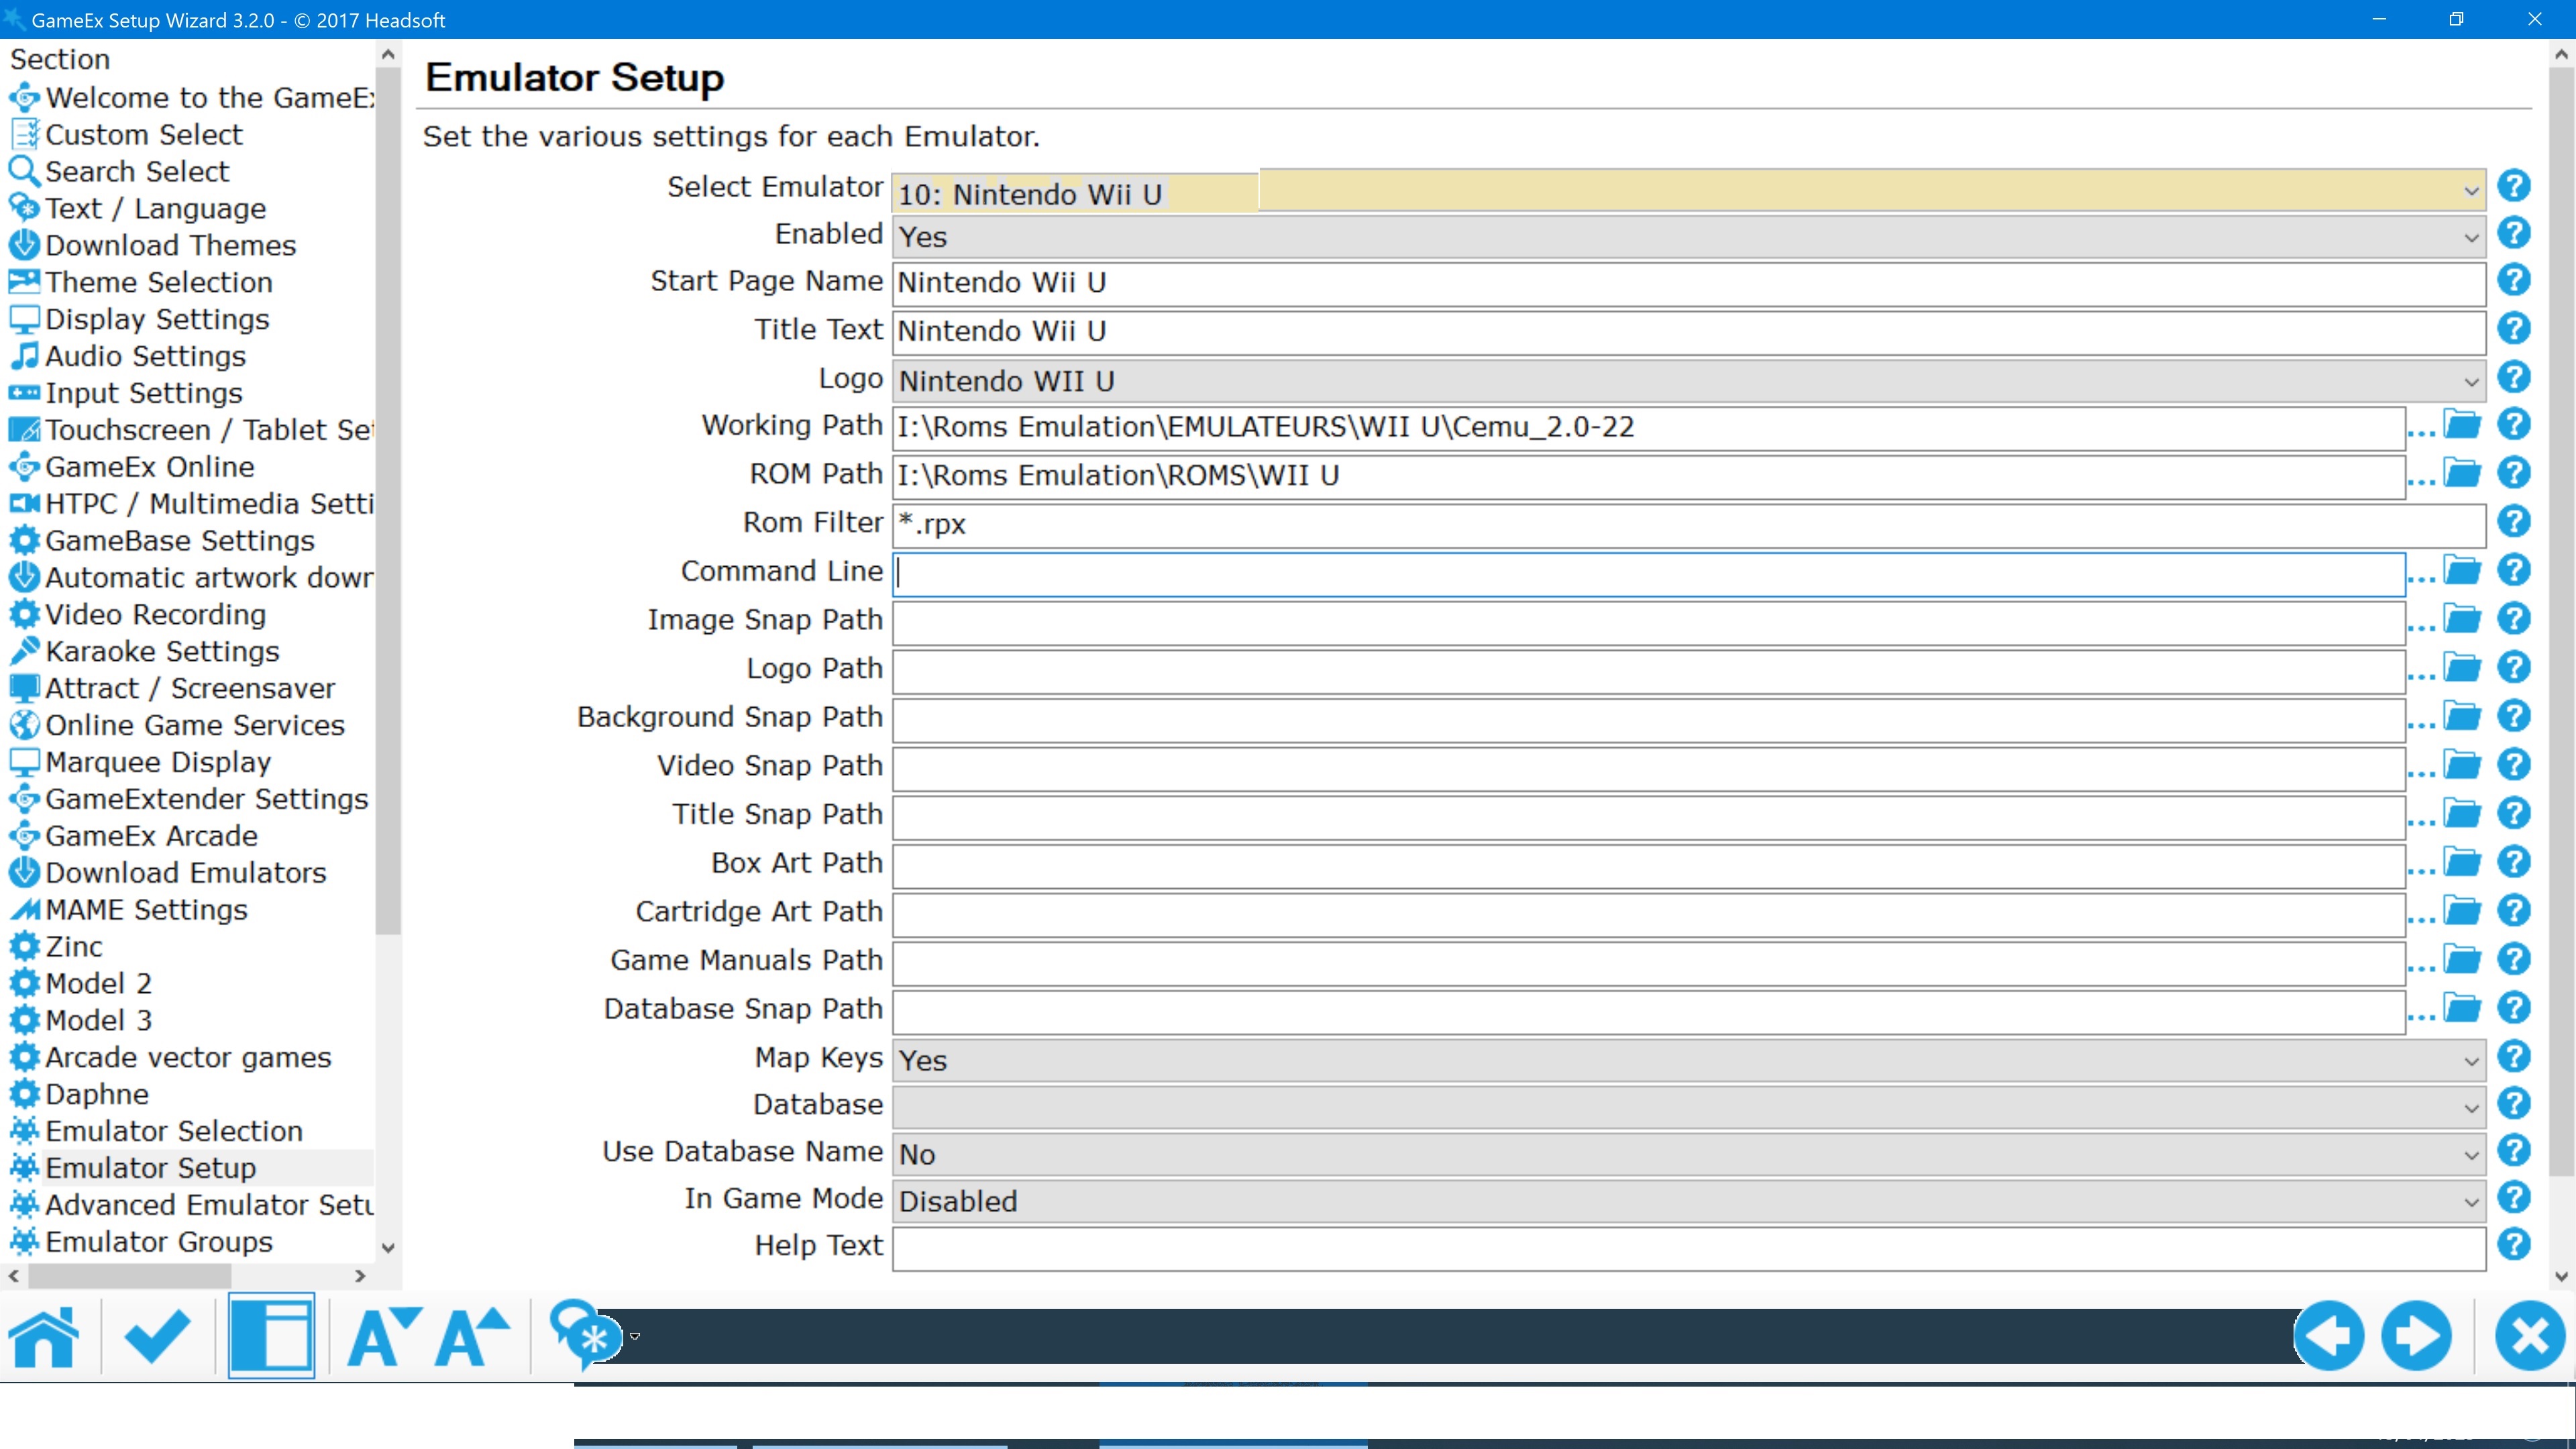Click into the Start Page Name field

coord(1689,285)
